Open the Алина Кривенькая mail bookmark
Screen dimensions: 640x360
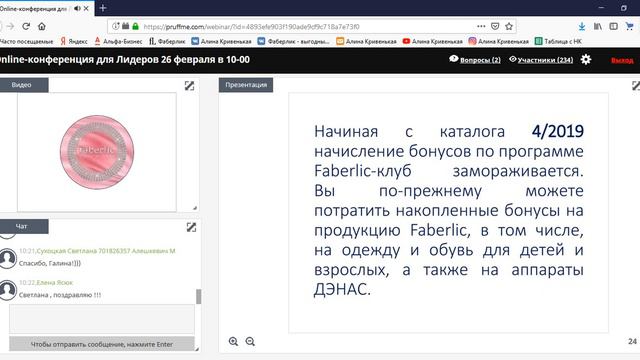tap(366, 41)
